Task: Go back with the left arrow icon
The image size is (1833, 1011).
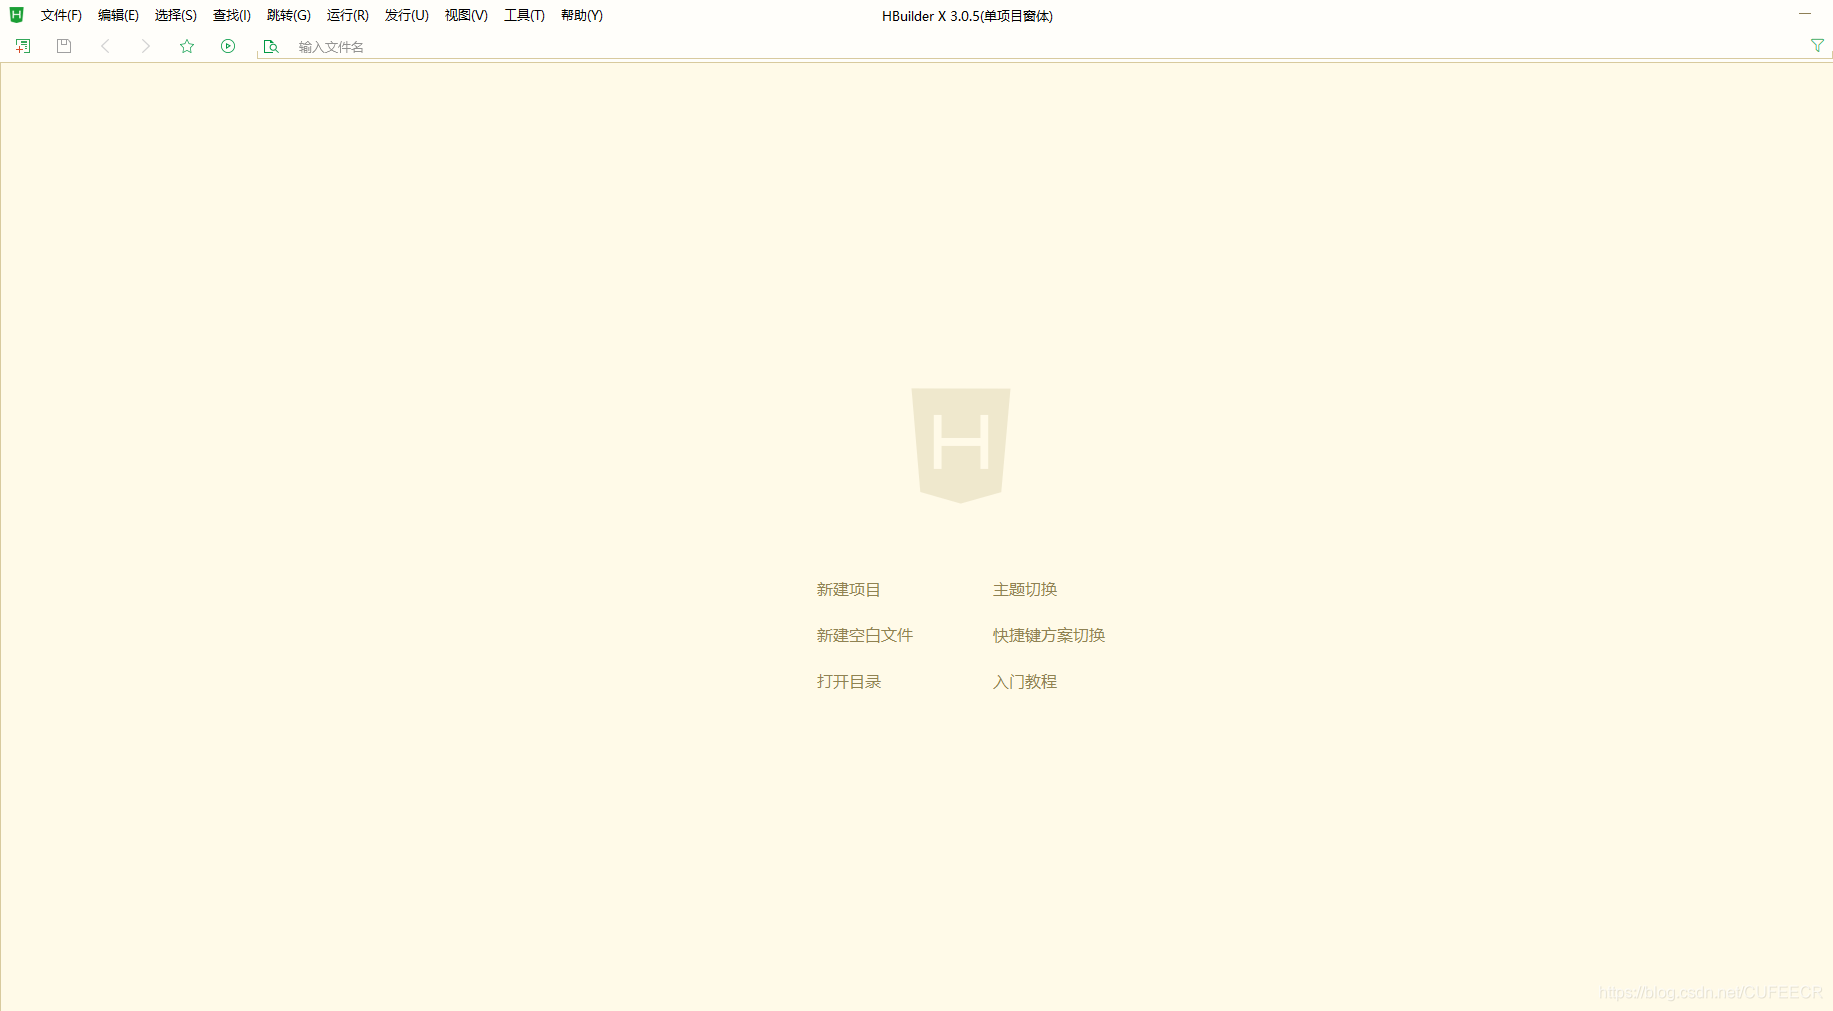Action: click(105, 46)
